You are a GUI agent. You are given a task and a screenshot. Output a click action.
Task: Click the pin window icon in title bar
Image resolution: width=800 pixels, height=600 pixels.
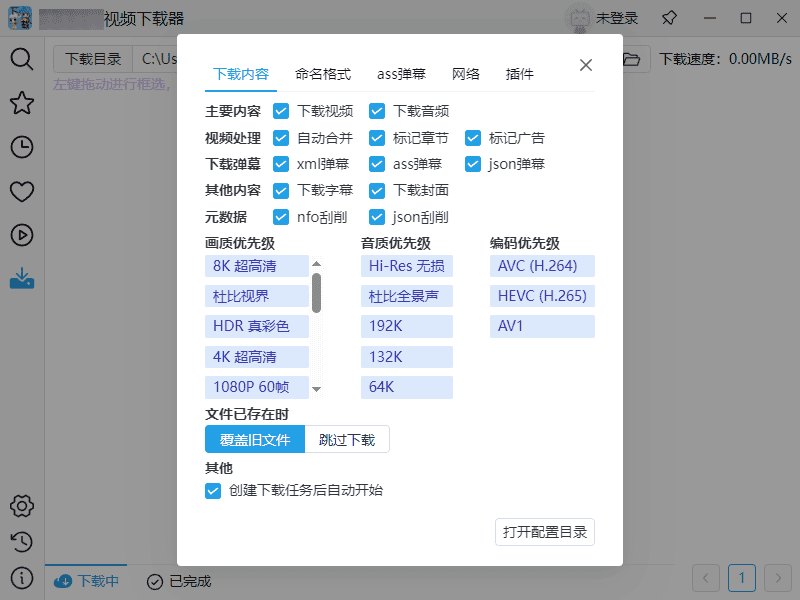(x=669, y=18)
